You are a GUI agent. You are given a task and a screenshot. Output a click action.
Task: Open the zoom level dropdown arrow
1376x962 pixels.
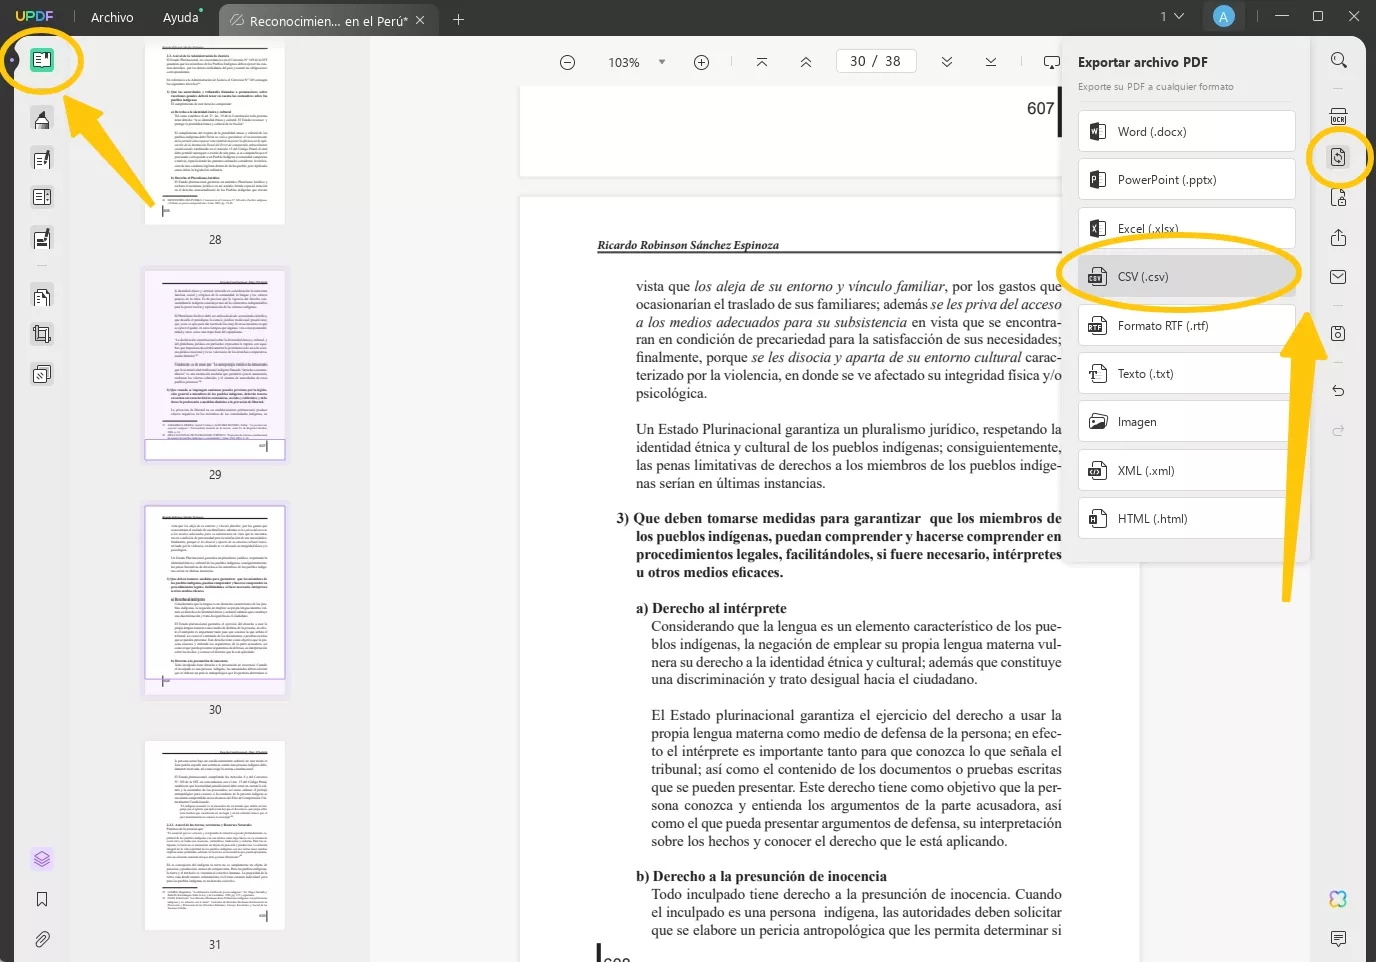662,62
